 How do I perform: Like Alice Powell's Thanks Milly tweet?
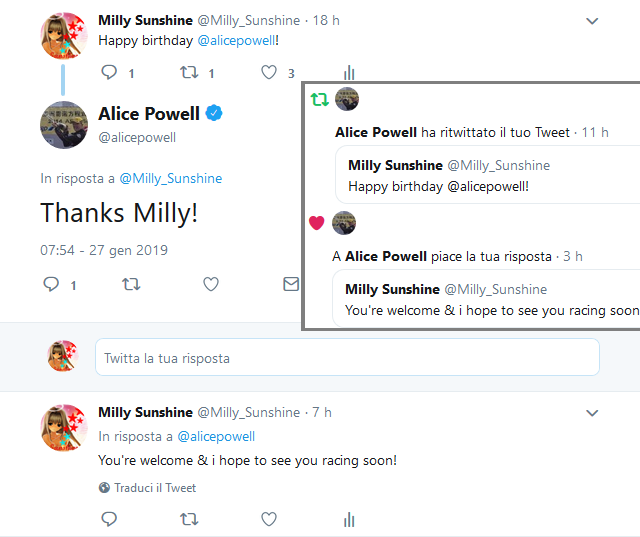click(x=210, y=285)
